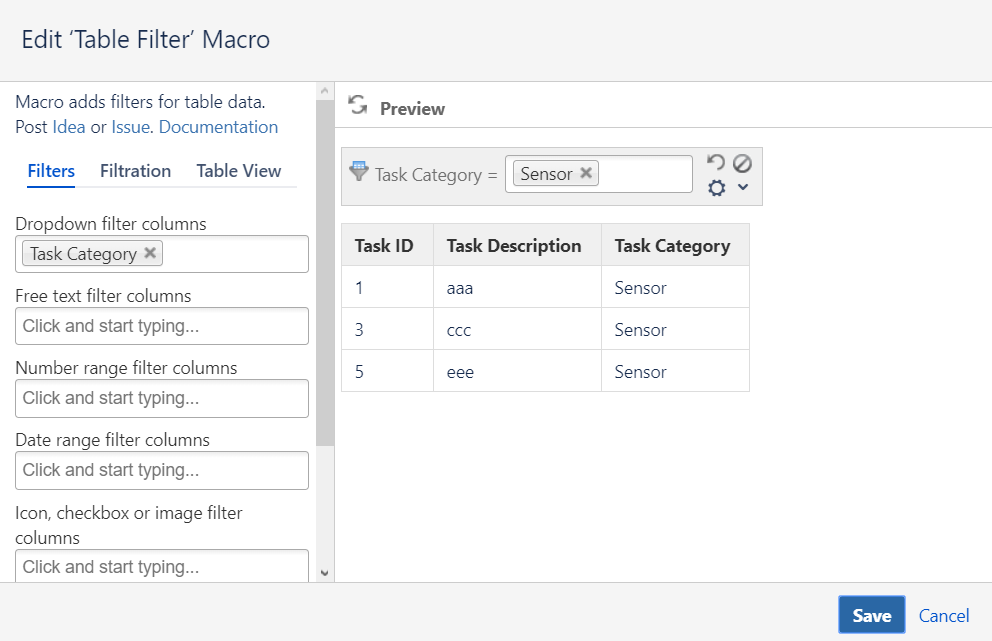Open the Task Category filter dropdown

click(645, 174)
